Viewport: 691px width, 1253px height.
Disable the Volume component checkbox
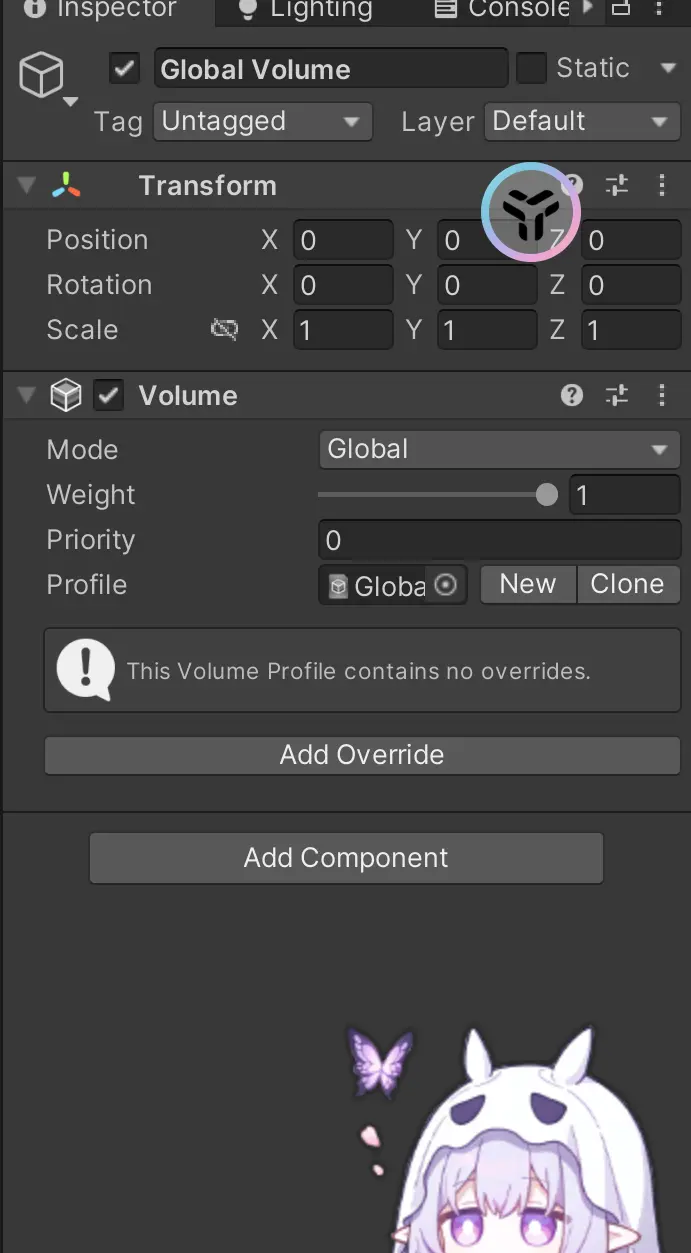(108, 396)
